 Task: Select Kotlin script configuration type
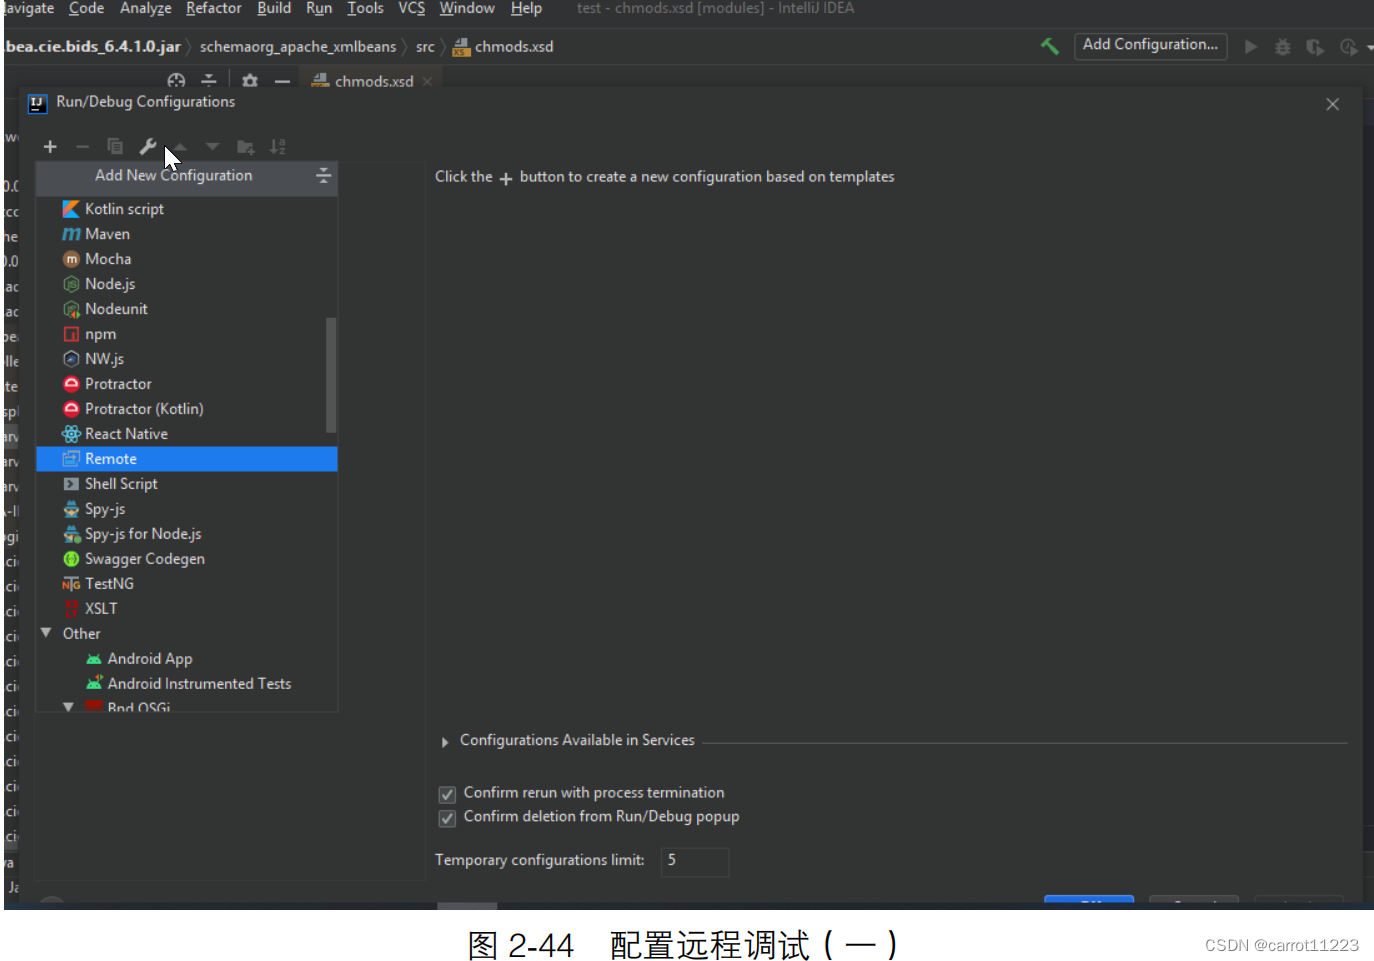pos(187,209)
